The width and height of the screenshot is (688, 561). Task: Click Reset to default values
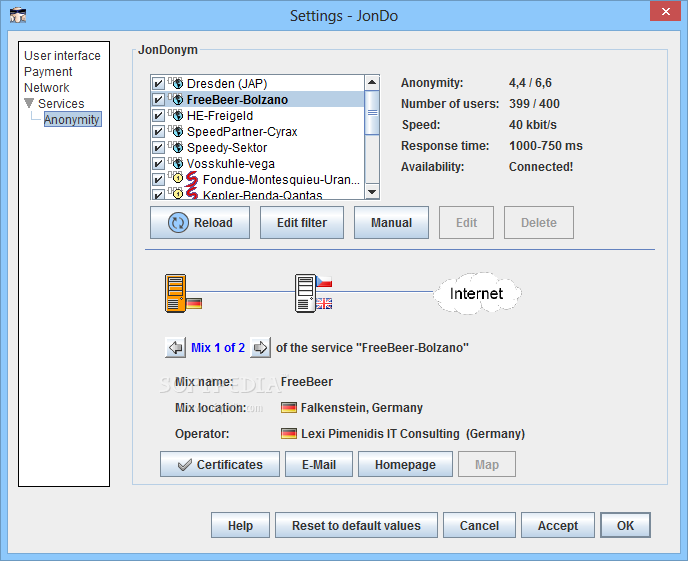click(x=356, y=525)
